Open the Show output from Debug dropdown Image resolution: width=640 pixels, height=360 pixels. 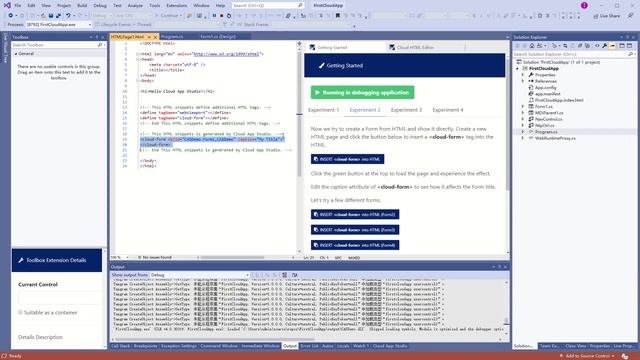point(200,275)
